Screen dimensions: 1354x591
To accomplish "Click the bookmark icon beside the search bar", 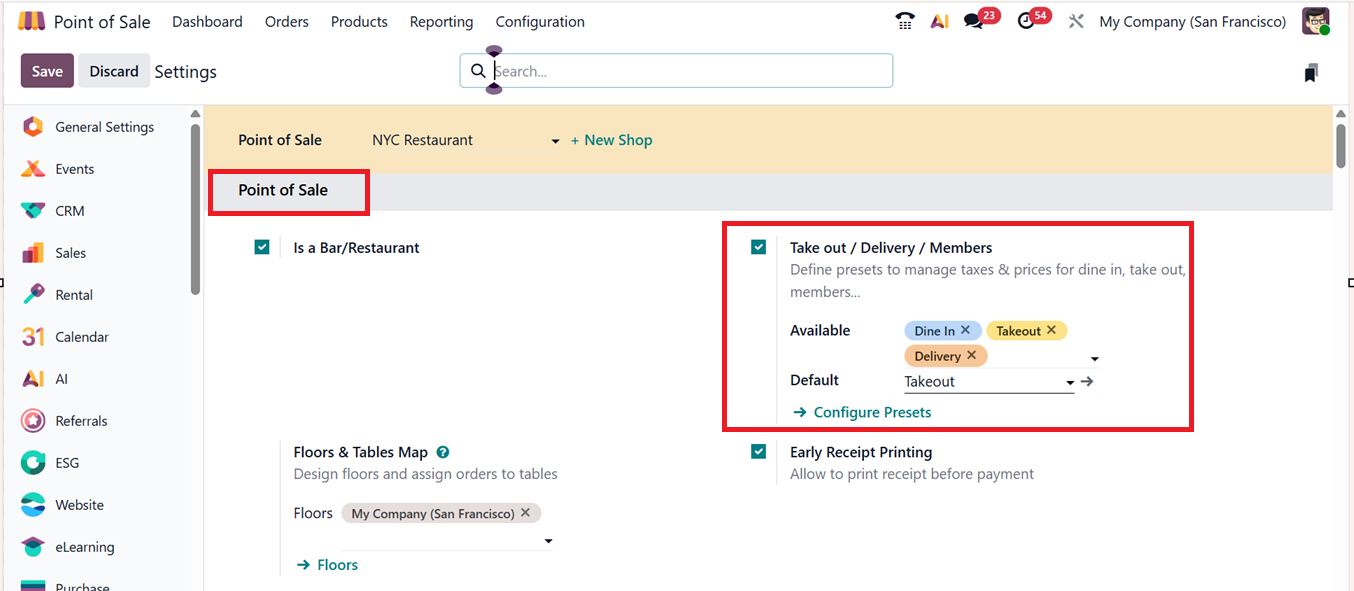I will (1310, 71).
